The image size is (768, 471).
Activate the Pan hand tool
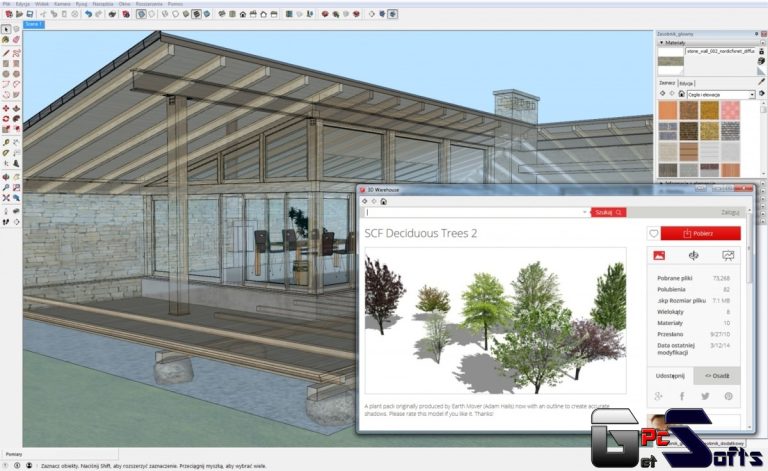pos(16,177)
